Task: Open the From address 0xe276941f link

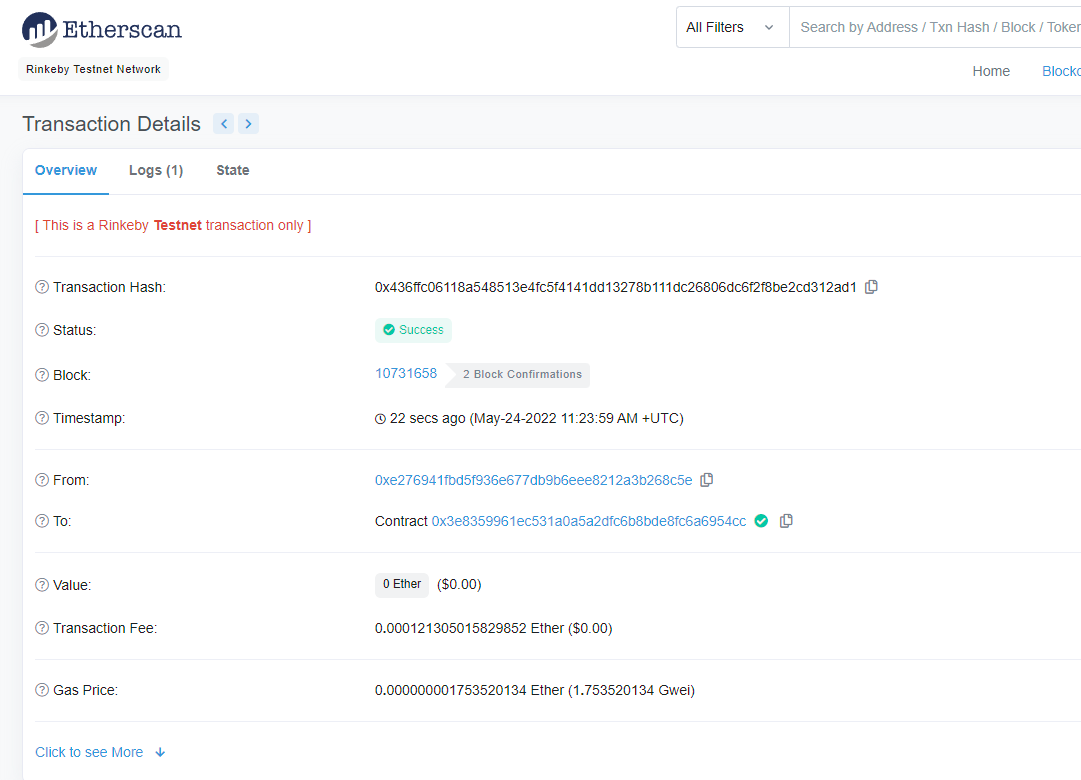Action: click(534, 480)
